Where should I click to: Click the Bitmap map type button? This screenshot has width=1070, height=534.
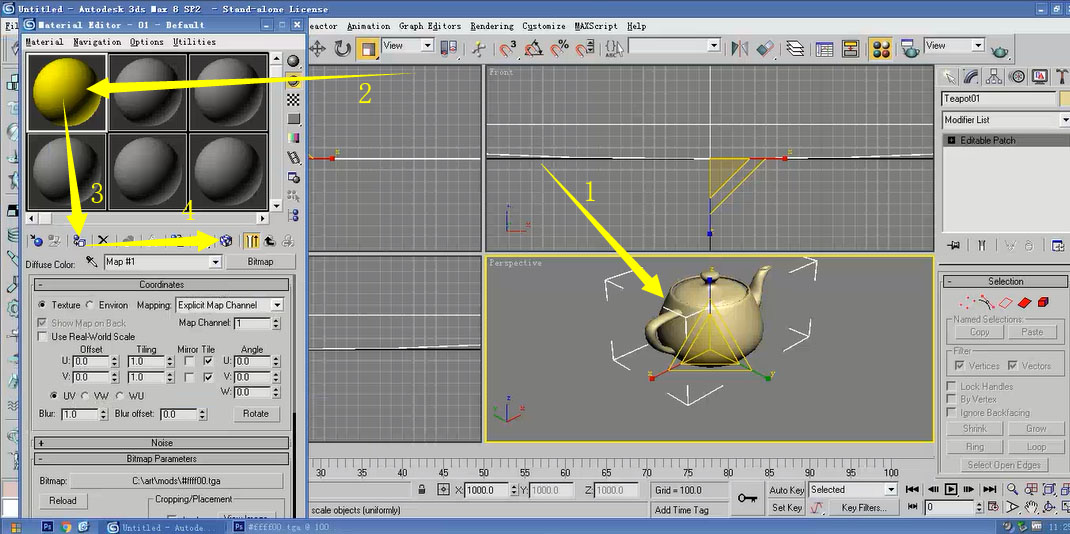coord(260,261)
